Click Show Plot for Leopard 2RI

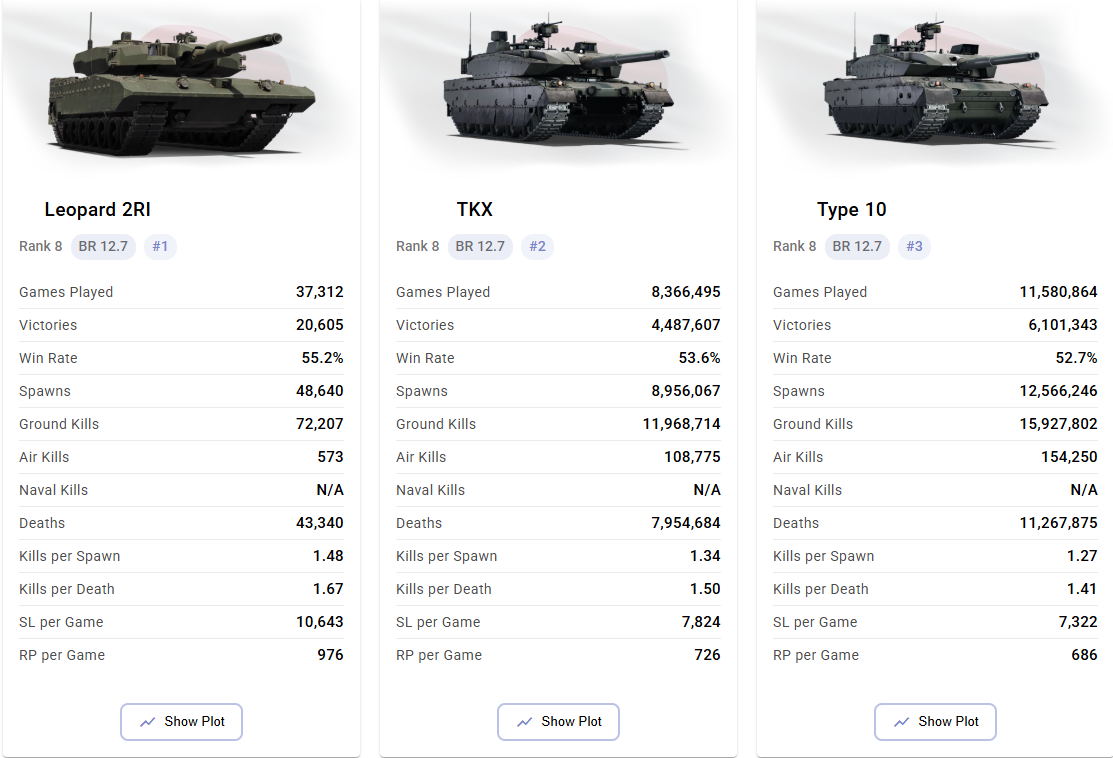pyautogui.click(x=181, y=722)
